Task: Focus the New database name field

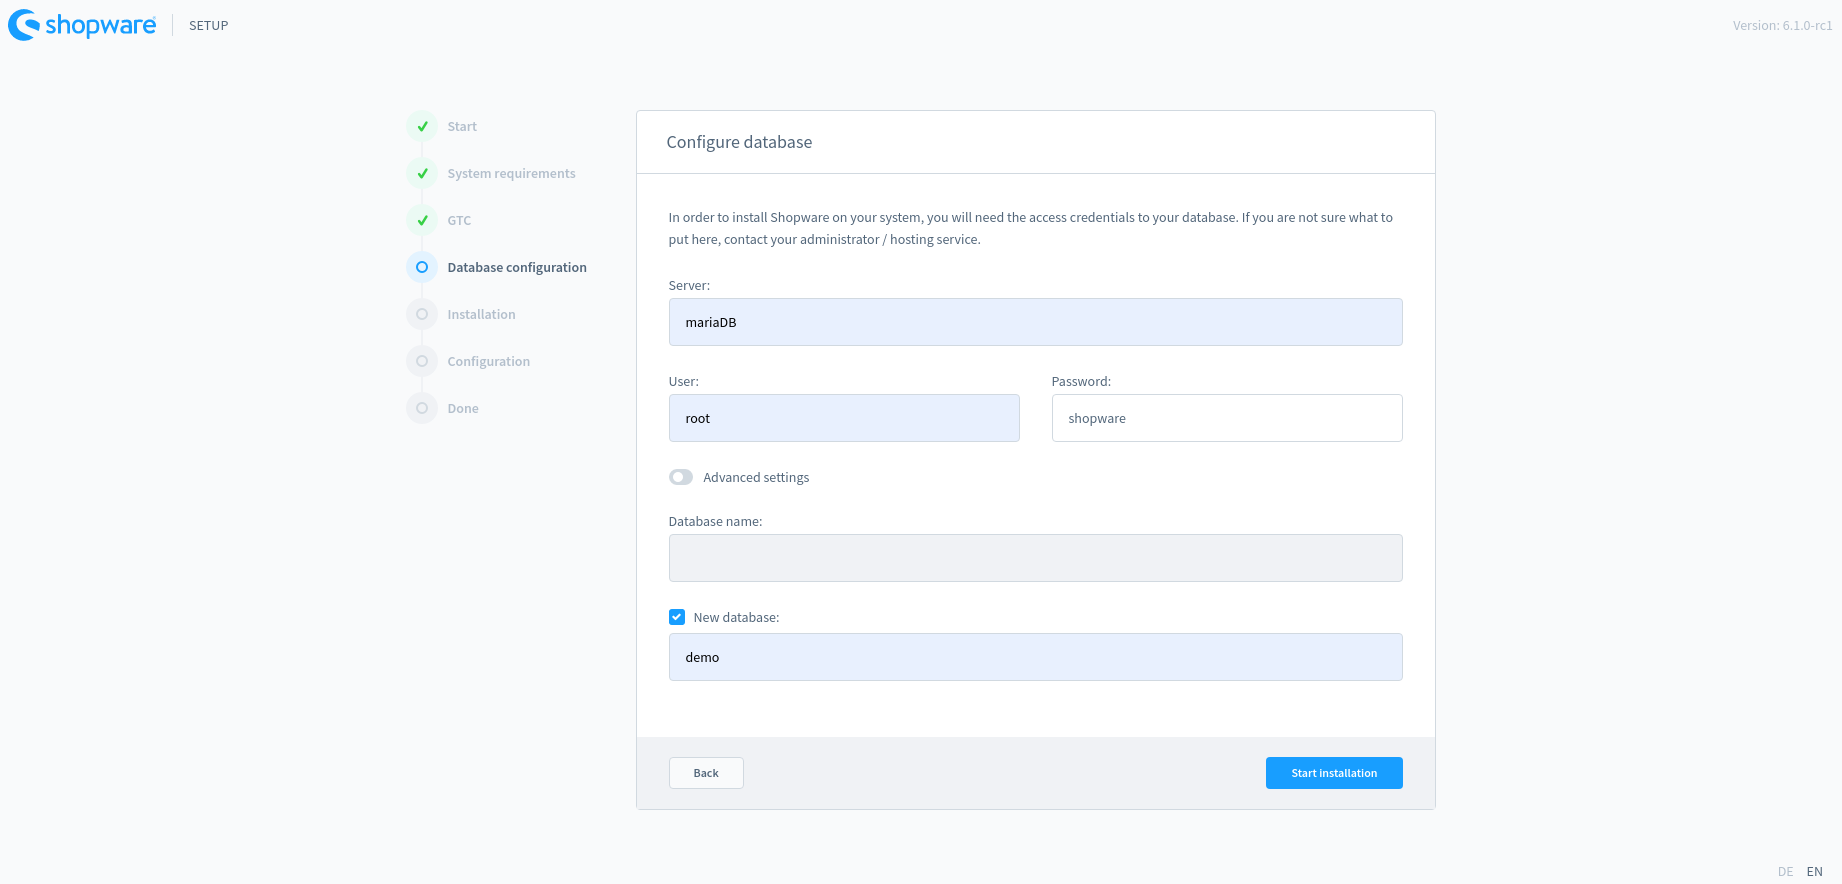Action: [x=1036, y=657]
